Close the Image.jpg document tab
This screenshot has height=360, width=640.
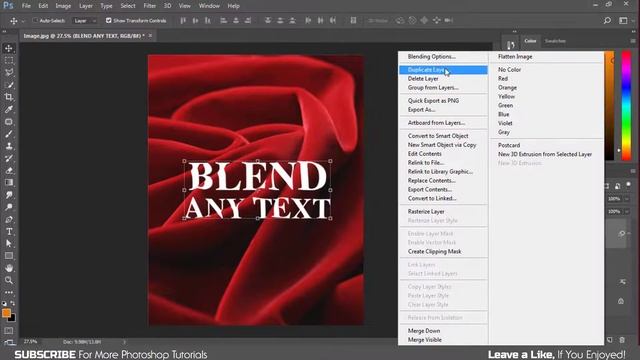click(150, 36)
